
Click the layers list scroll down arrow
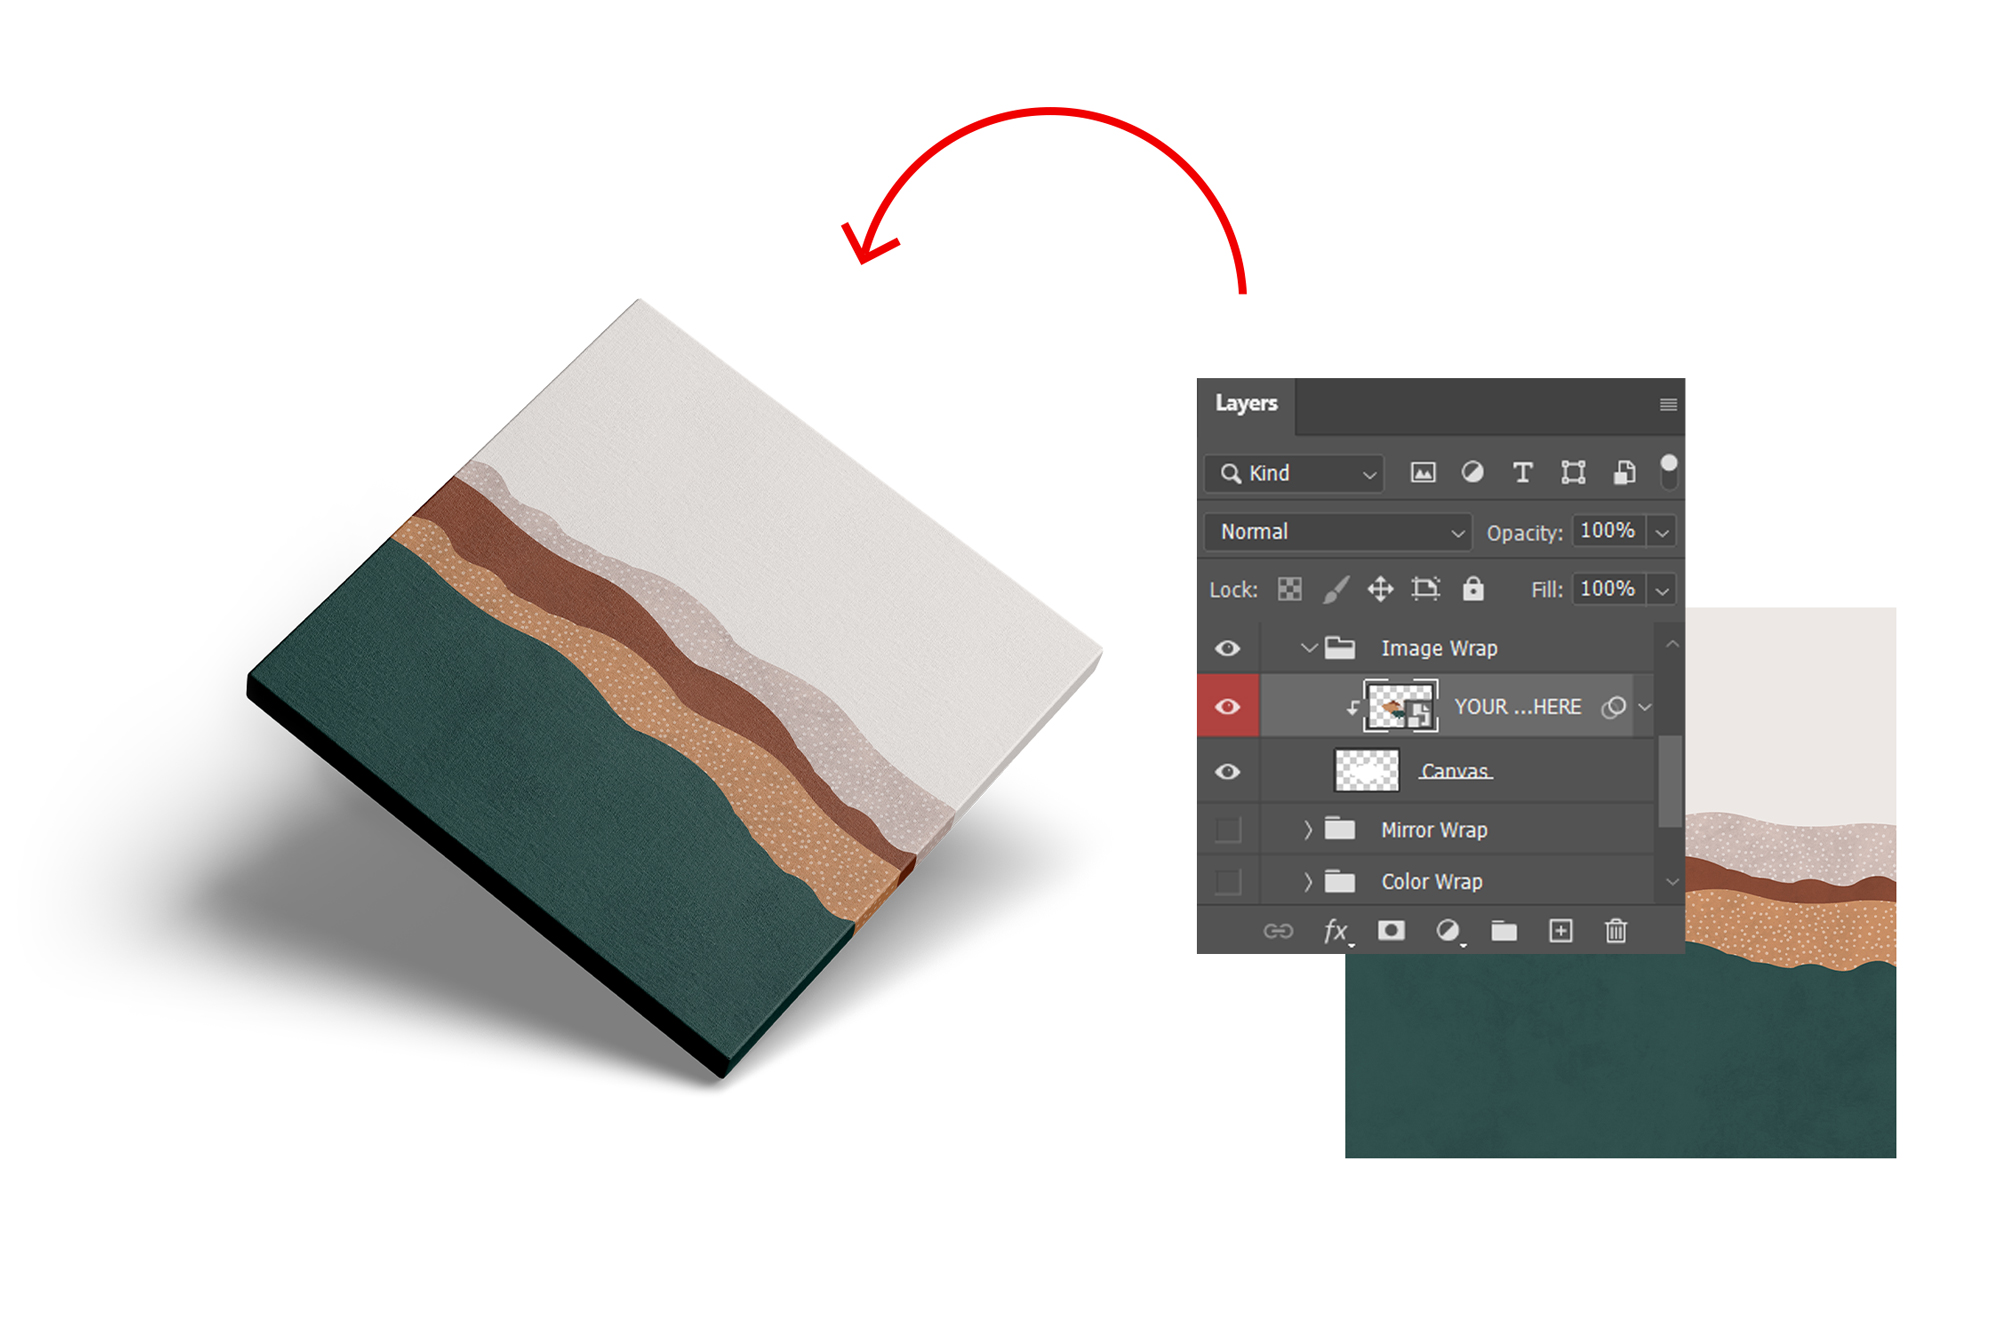(x=1671, y=882)
